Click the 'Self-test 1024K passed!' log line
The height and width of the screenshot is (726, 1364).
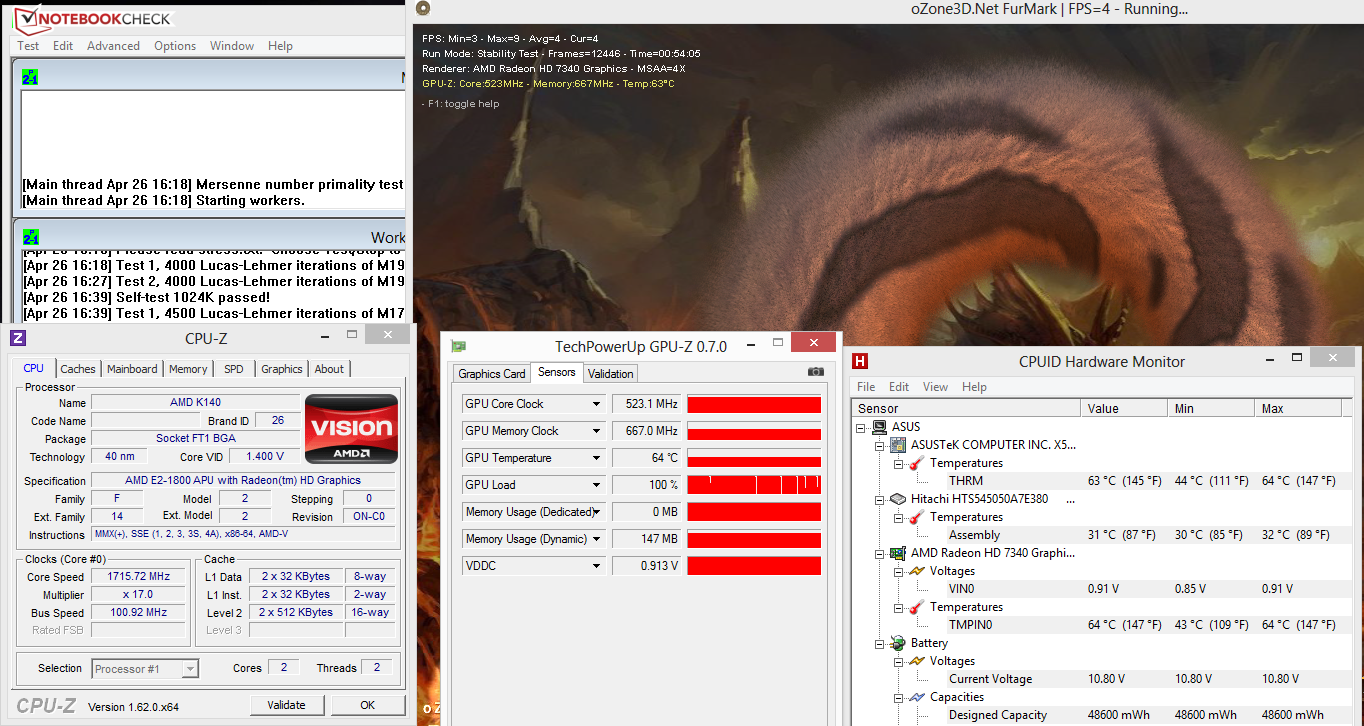point(146,298)
